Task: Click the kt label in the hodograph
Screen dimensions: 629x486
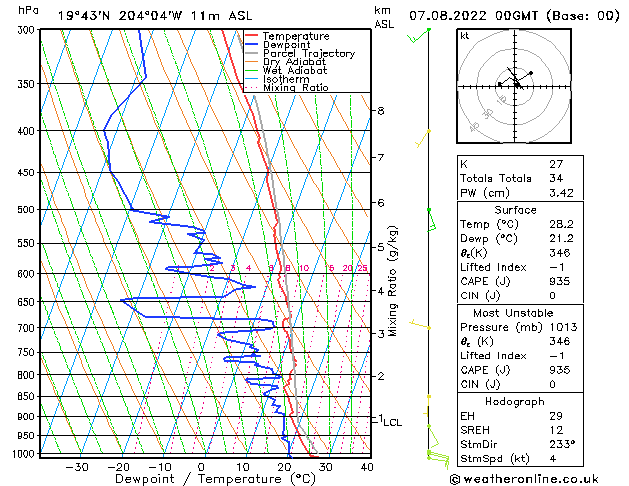Action: (x=465, y=36)
